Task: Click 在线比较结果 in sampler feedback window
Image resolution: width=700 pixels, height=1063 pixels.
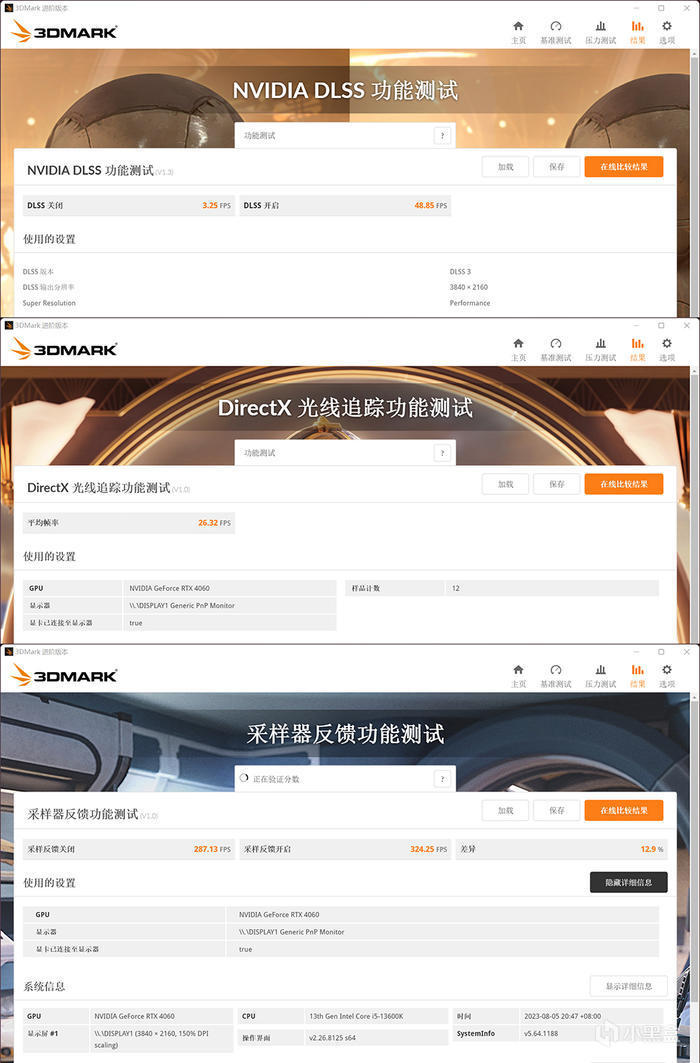Action: click(x=623, y=810)
